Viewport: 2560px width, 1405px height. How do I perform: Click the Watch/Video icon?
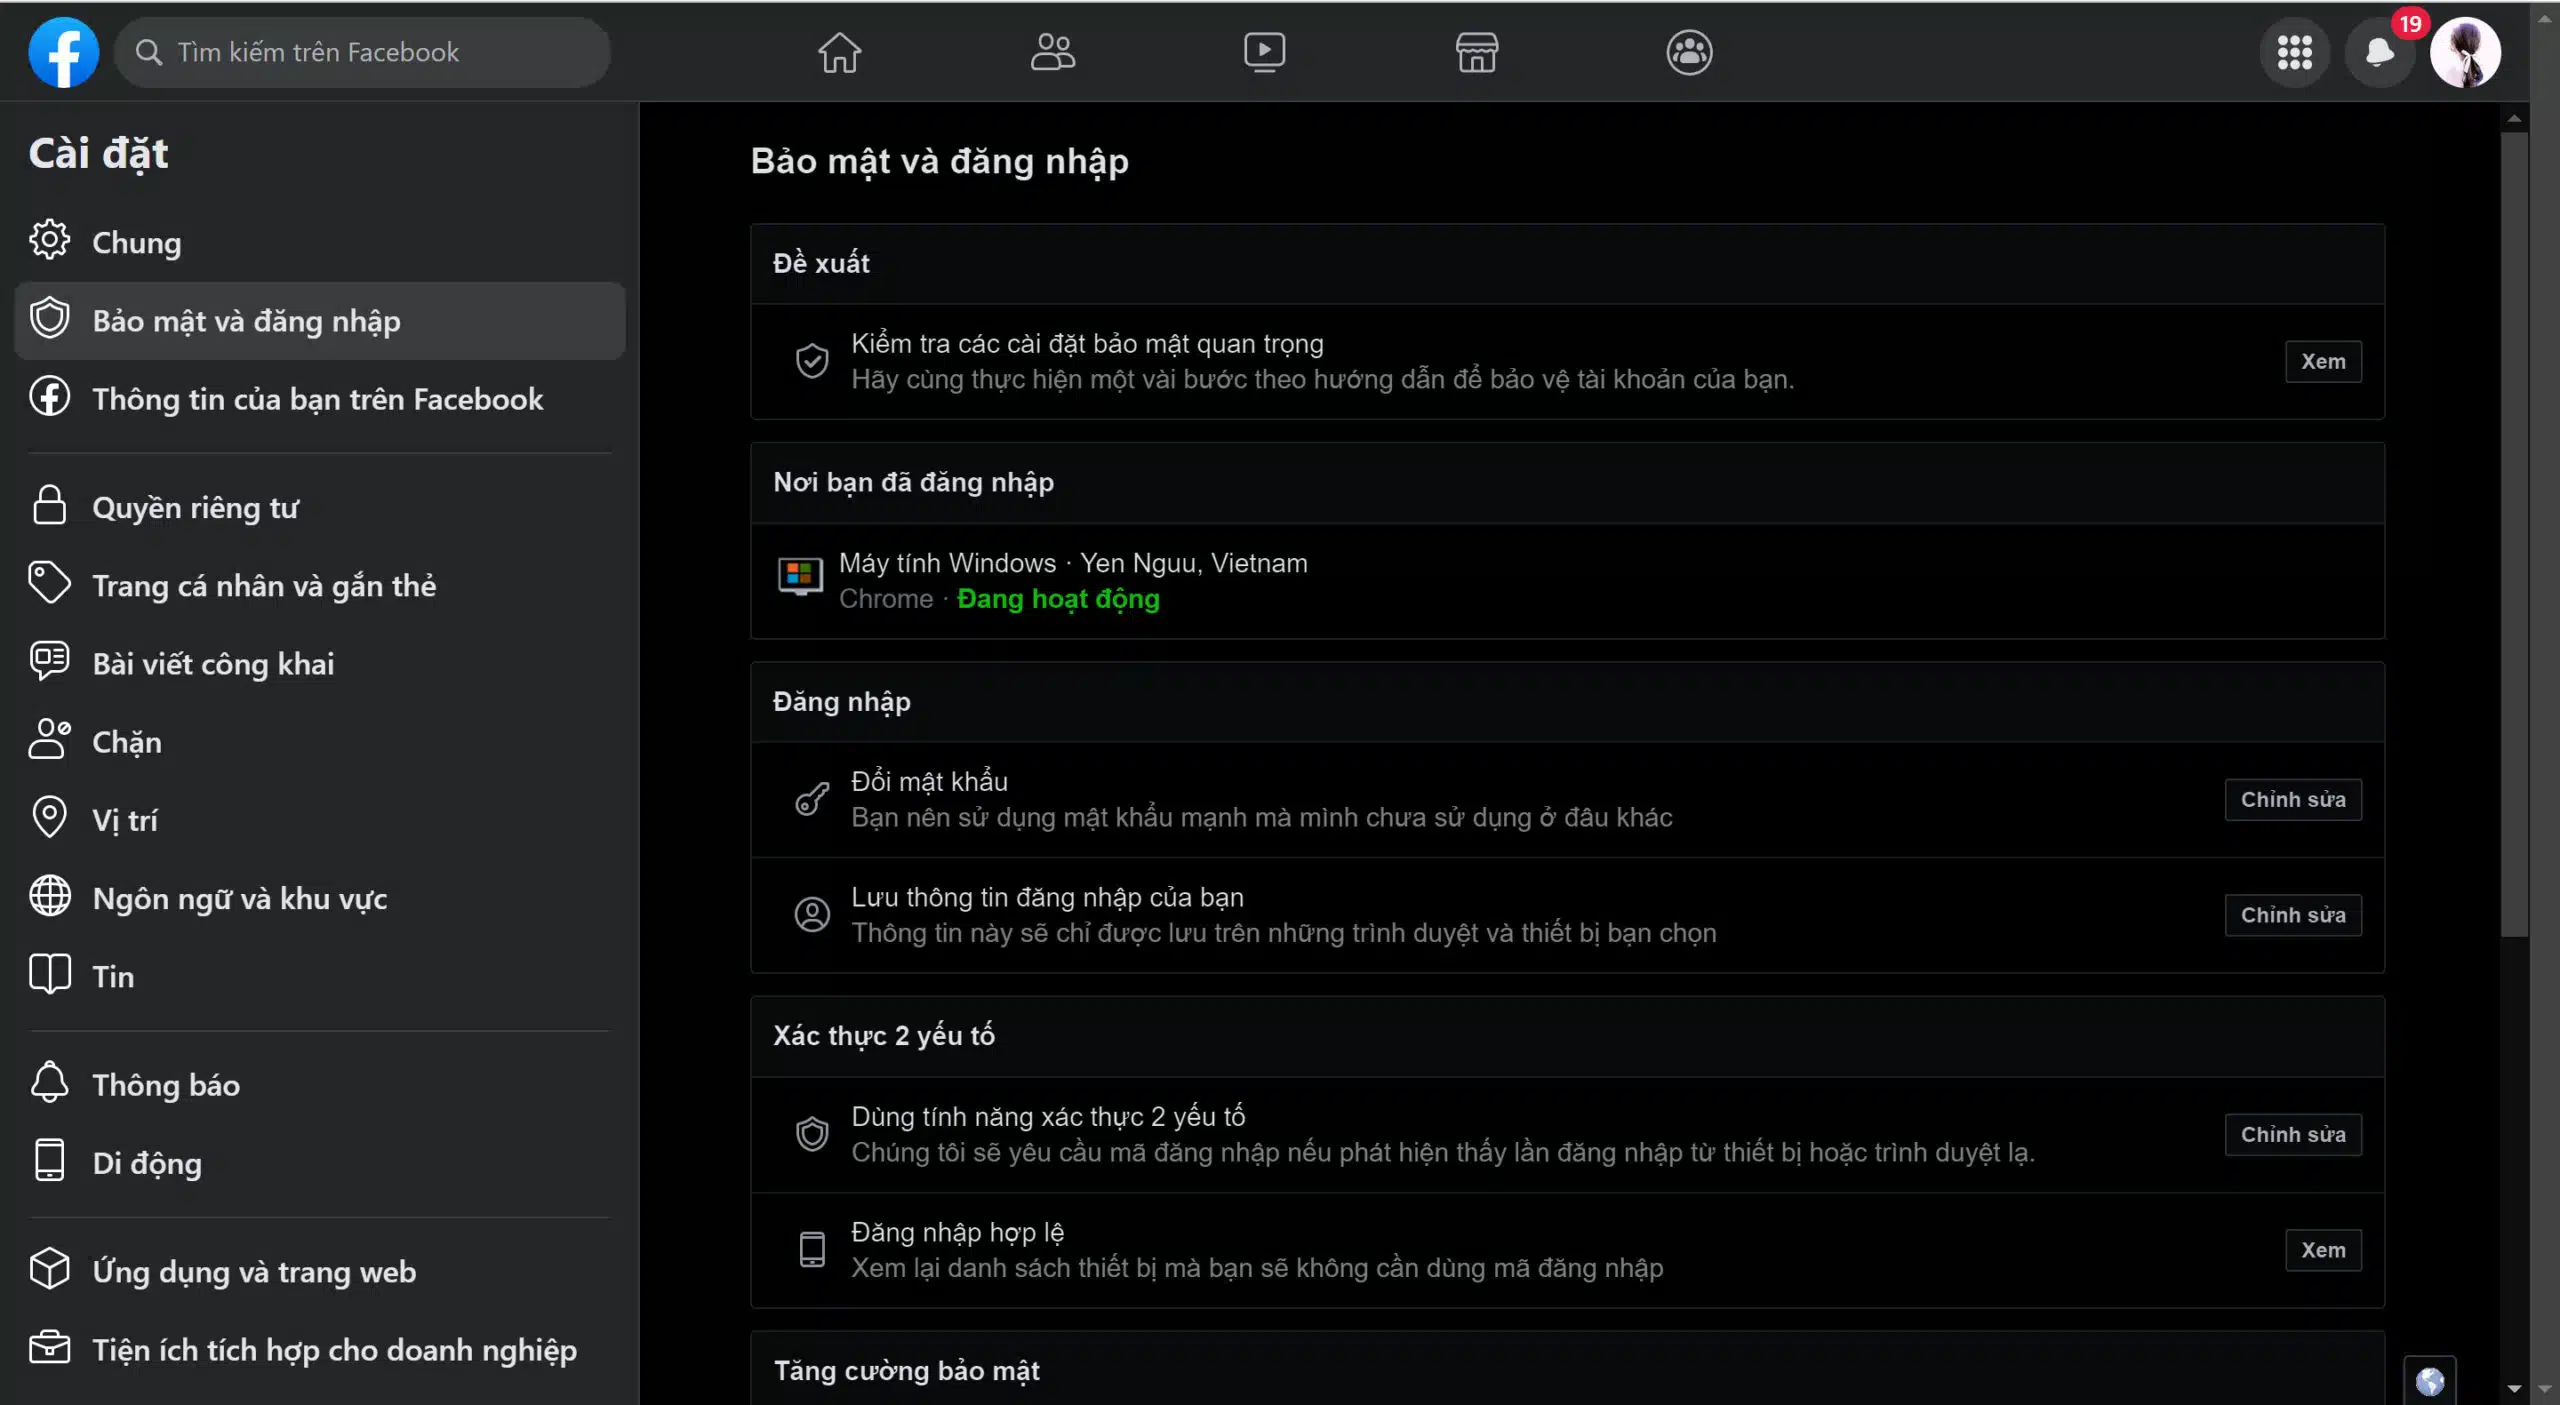pos(1264,50)
